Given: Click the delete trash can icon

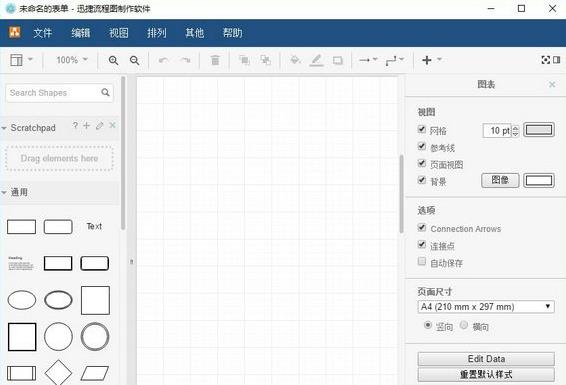Looking at the screenshot, I should click(215, 60).
